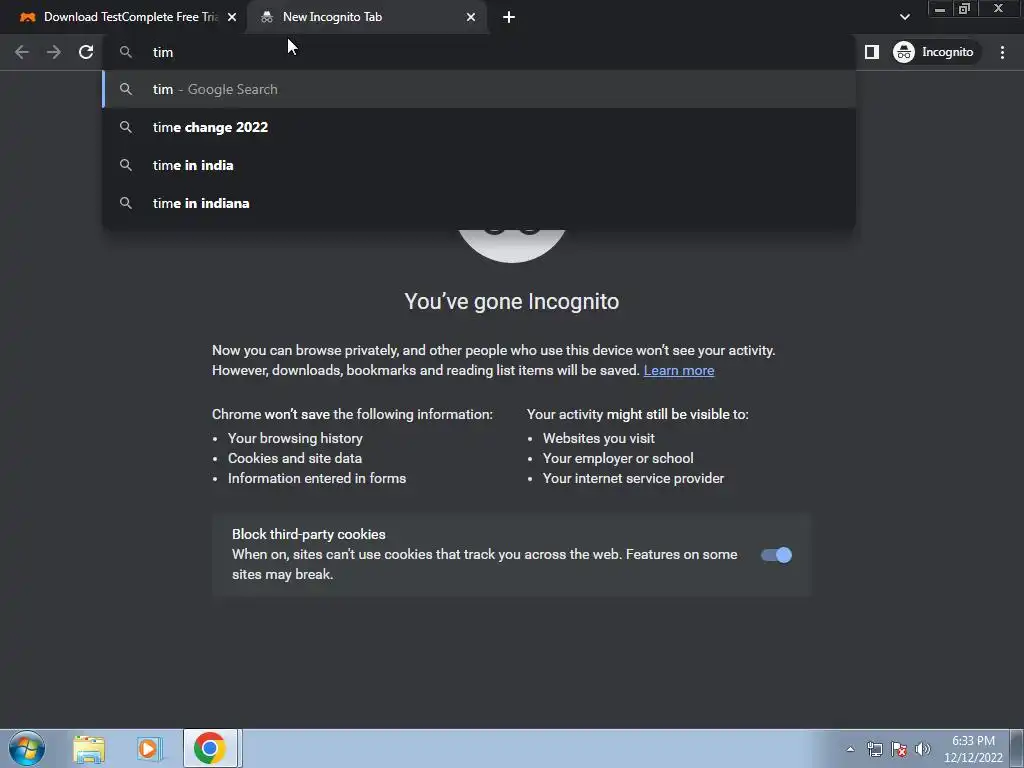
Task: Click the 'Cookies and site data' item
Action: 295,458
